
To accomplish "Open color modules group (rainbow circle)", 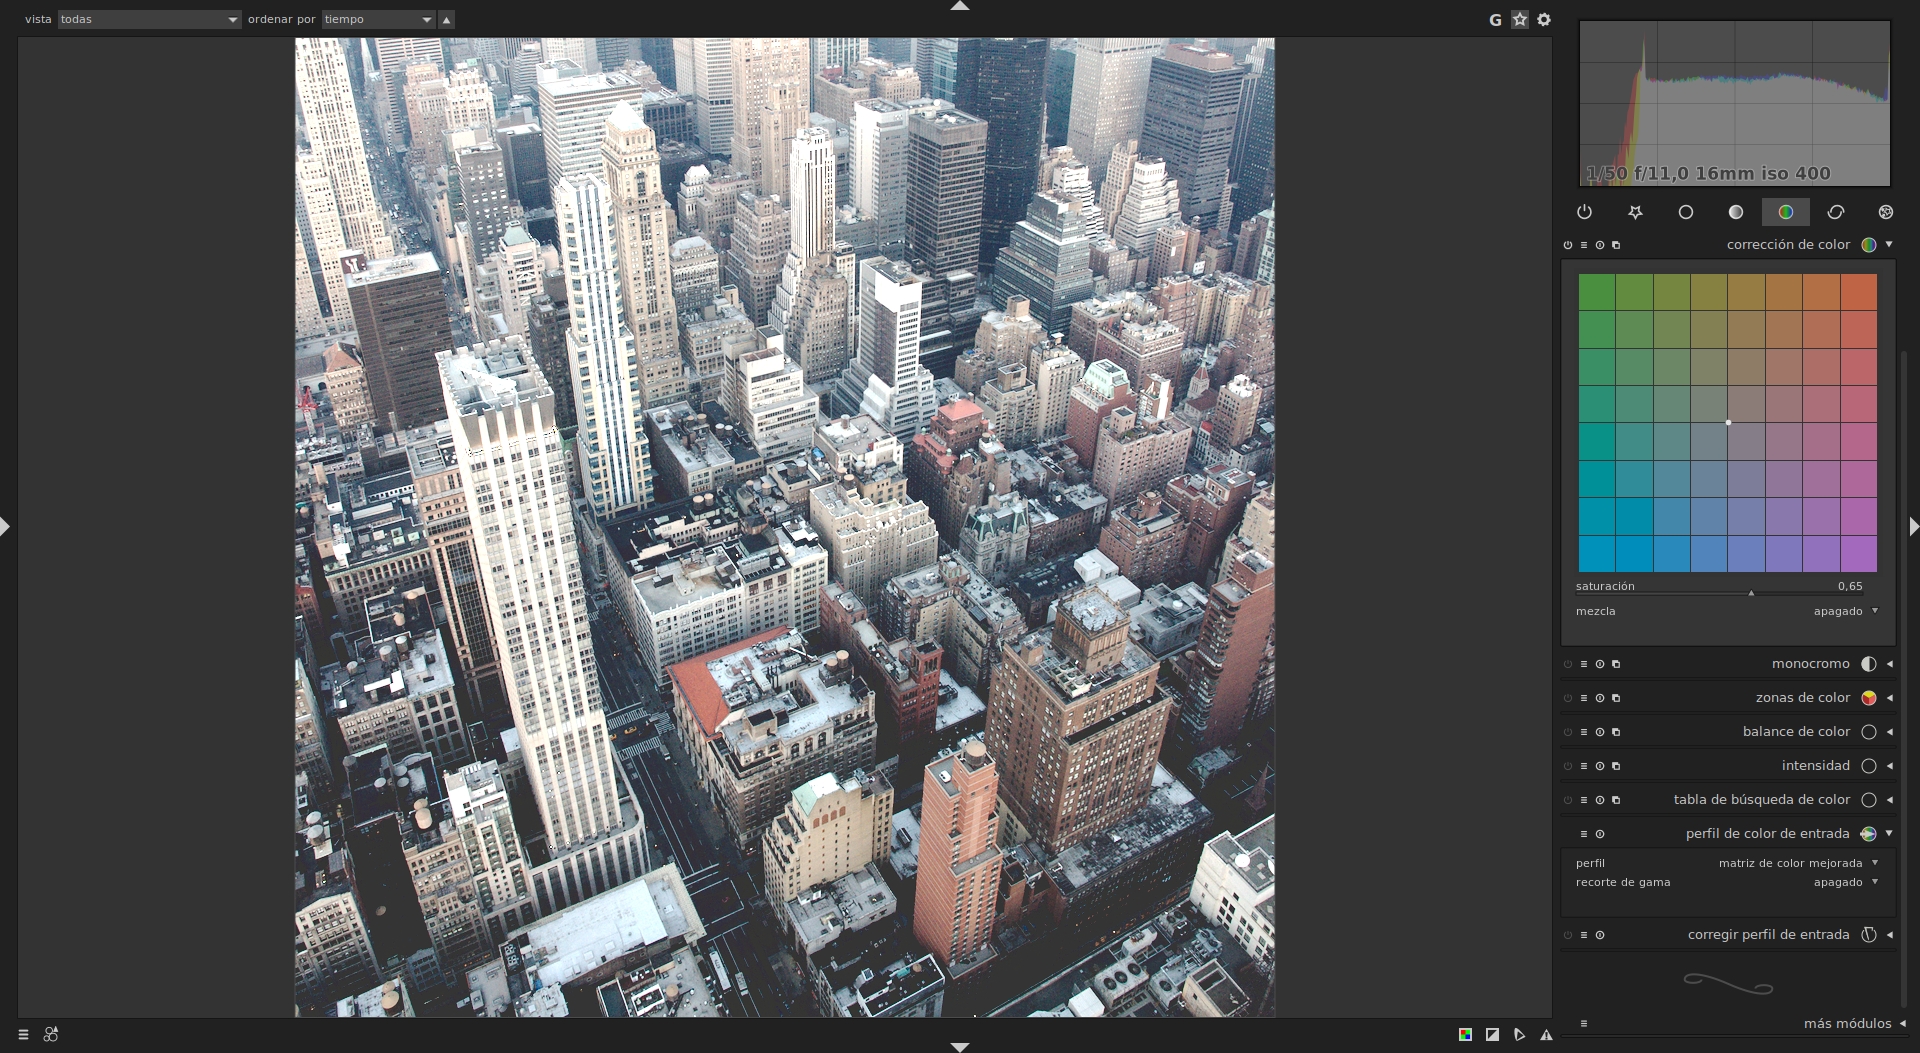I will [x=1785, y=212].
